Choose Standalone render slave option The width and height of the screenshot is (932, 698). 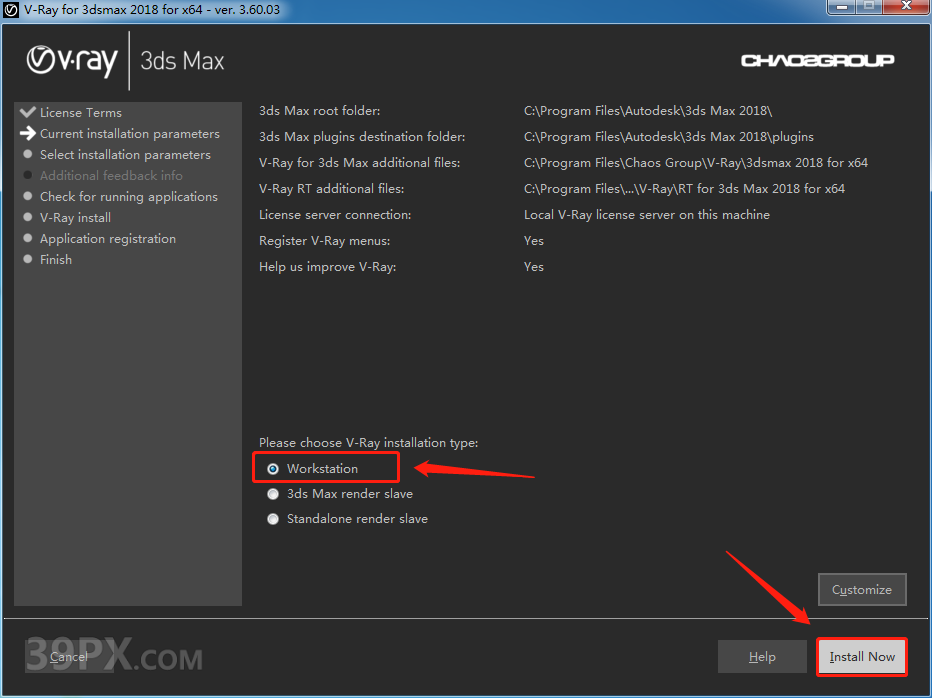point(273,519)
